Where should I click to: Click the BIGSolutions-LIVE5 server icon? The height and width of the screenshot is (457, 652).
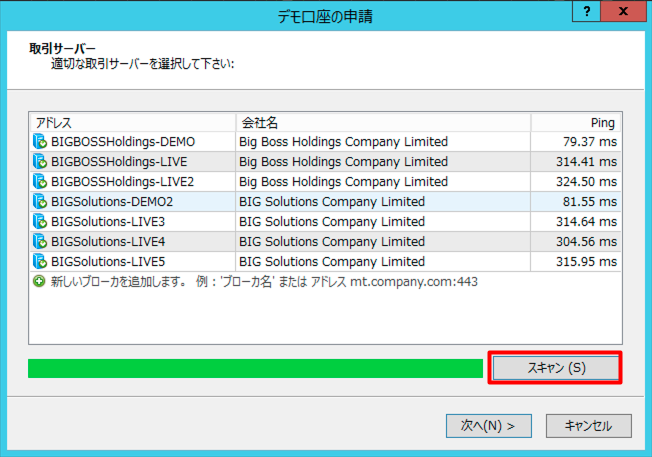[40, 261]
